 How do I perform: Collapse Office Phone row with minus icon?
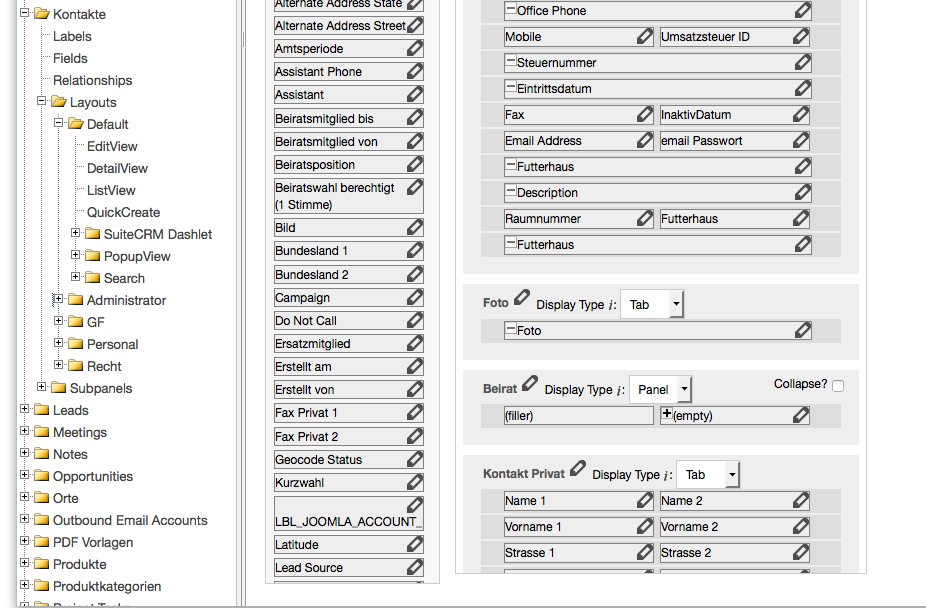pyautogui.click(x=511, y=9)
